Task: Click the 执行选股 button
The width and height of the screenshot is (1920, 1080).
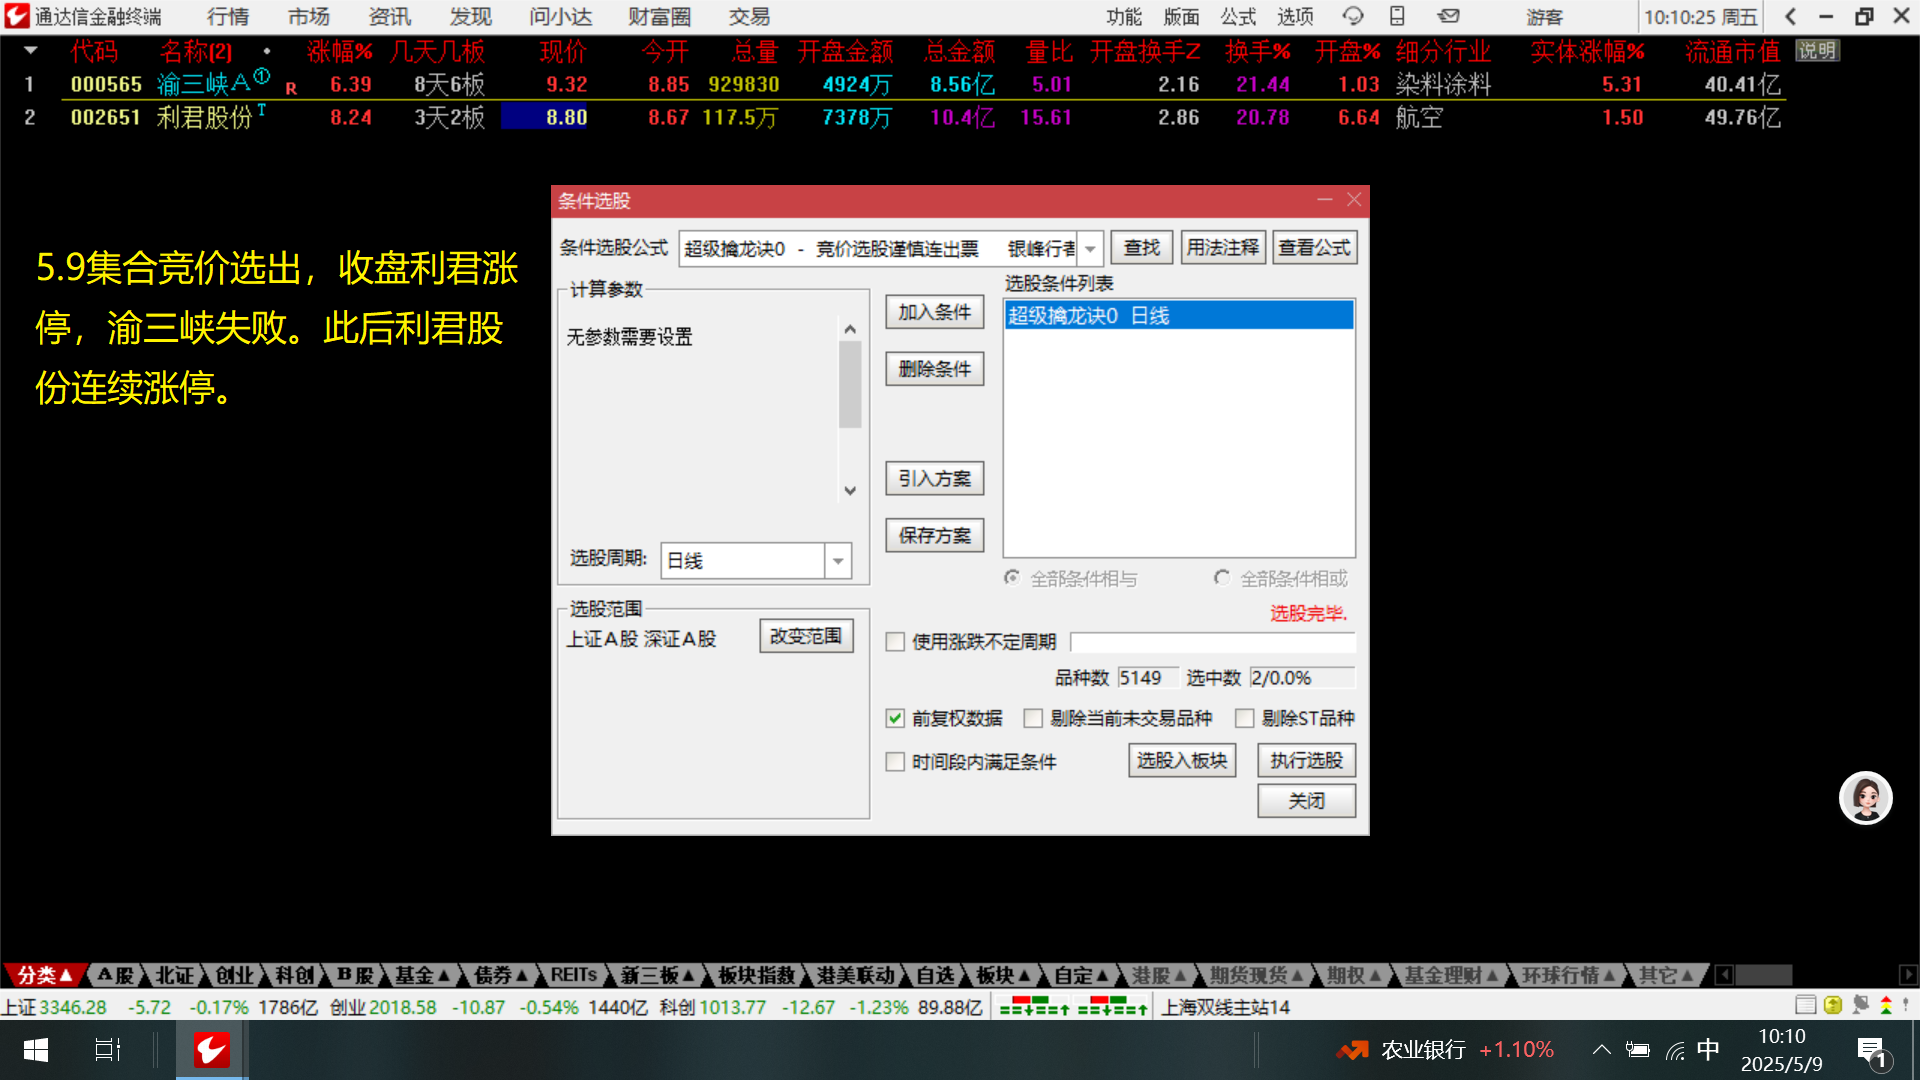Action: 1306,761
